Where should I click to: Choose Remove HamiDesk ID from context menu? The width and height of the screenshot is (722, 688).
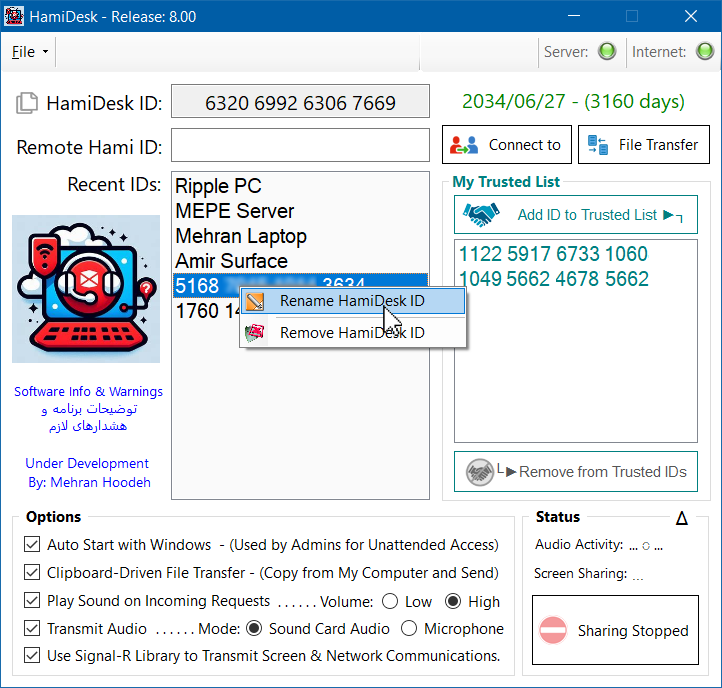pyautogui.click(x=352, y=332)
